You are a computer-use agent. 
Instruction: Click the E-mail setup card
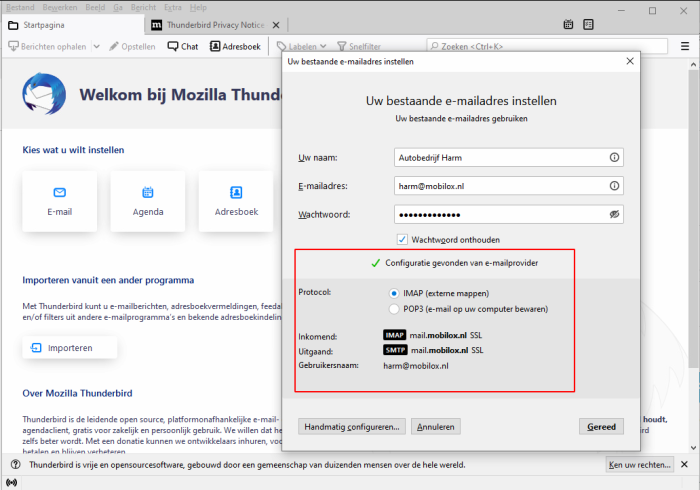pyautogui.click(x=60, y=201)
